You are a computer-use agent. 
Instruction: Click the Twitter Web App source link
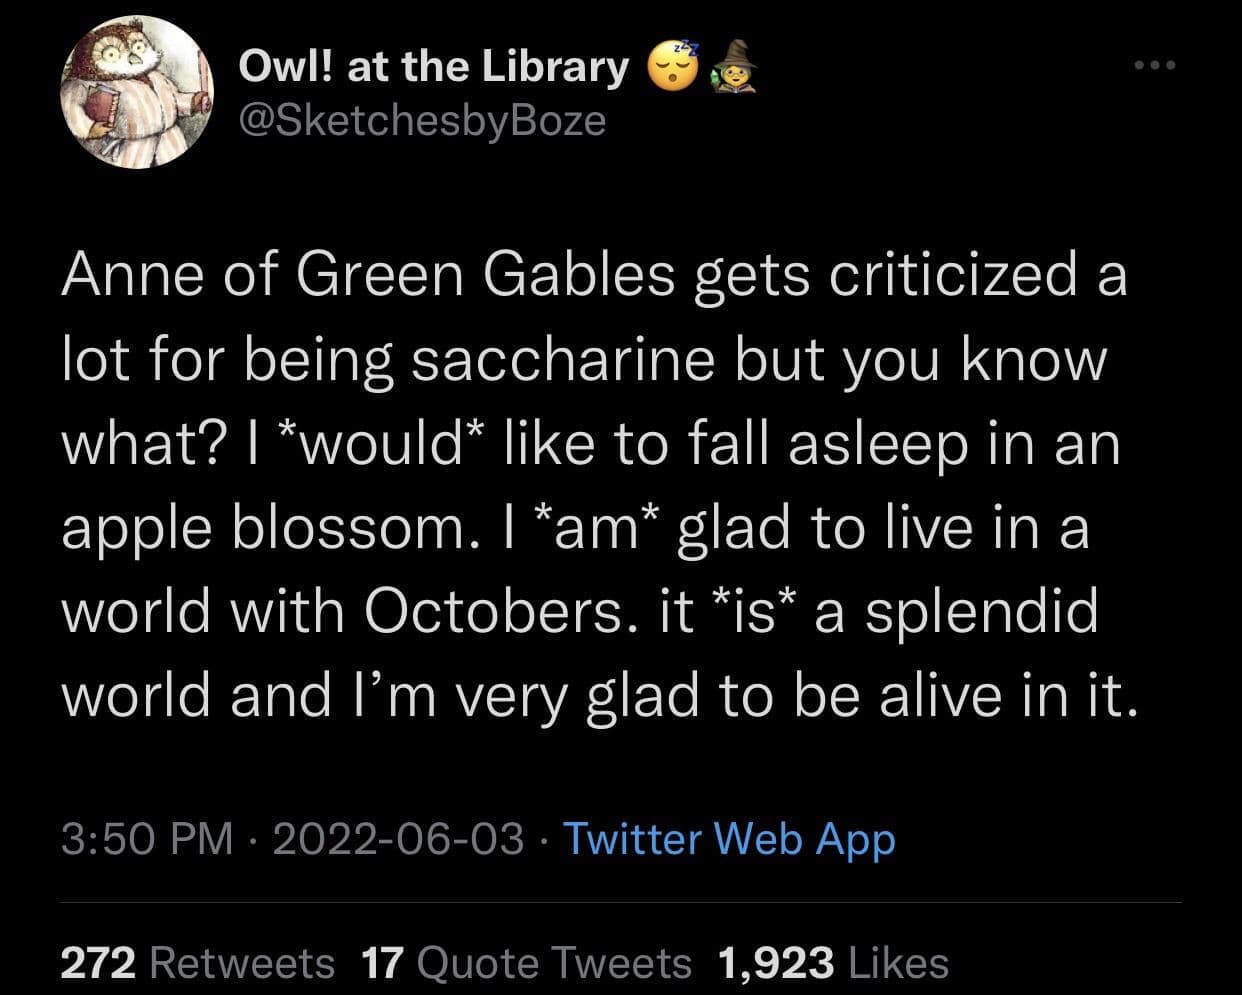coord(729,838)
